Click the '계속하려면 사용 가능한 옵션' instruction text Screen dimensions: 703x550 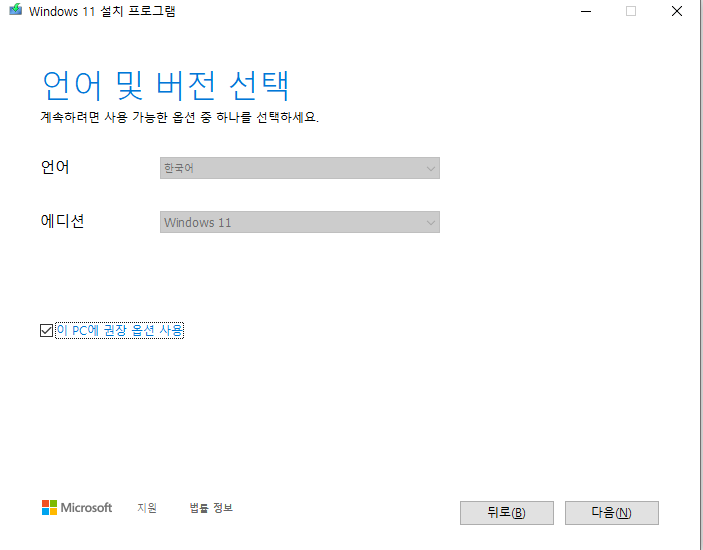pyautogui.click(x=179, y=117)
